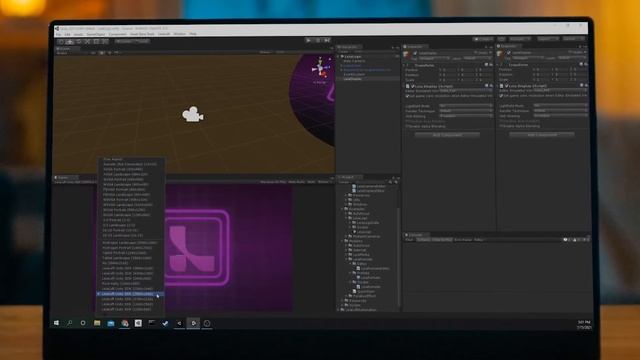Open the Windows Start menu
This screenshot has width=640, height=360.
click(56, 323)
